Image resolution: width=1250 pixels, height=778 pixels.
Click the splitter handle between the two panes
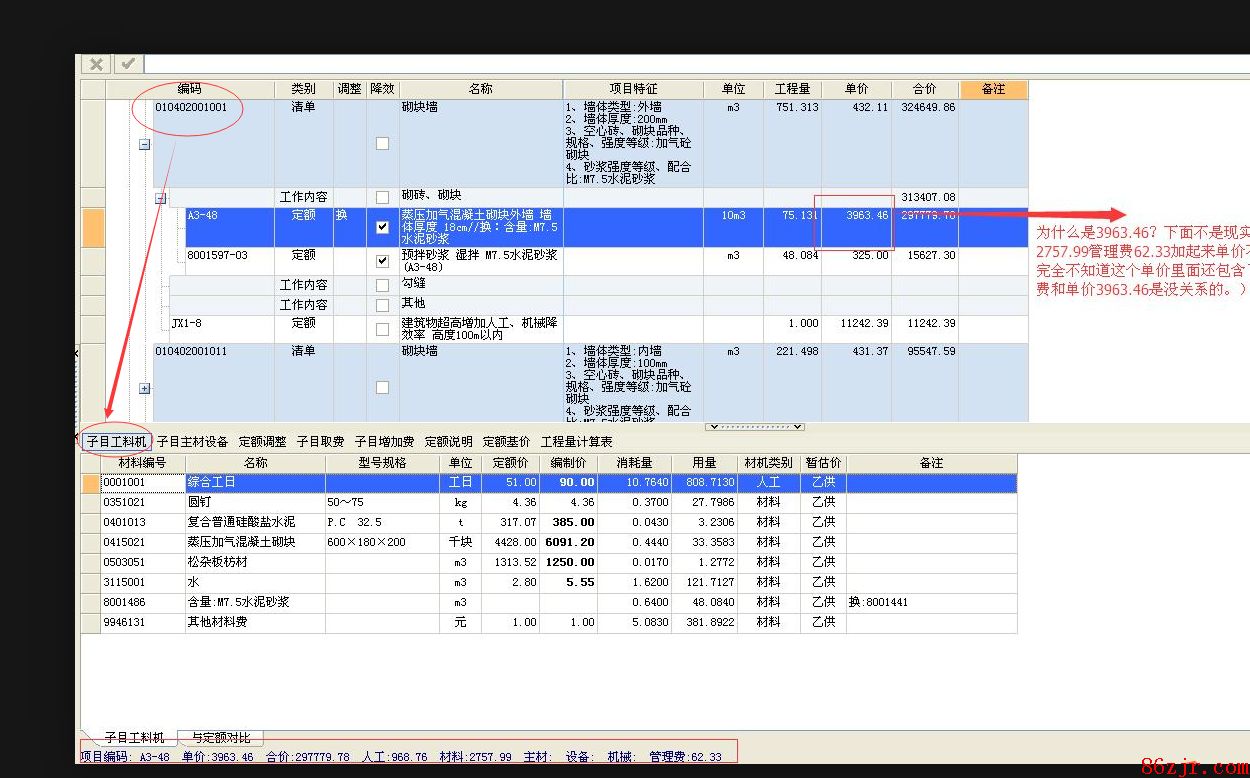pyautogui.click(x=755, y=427)
